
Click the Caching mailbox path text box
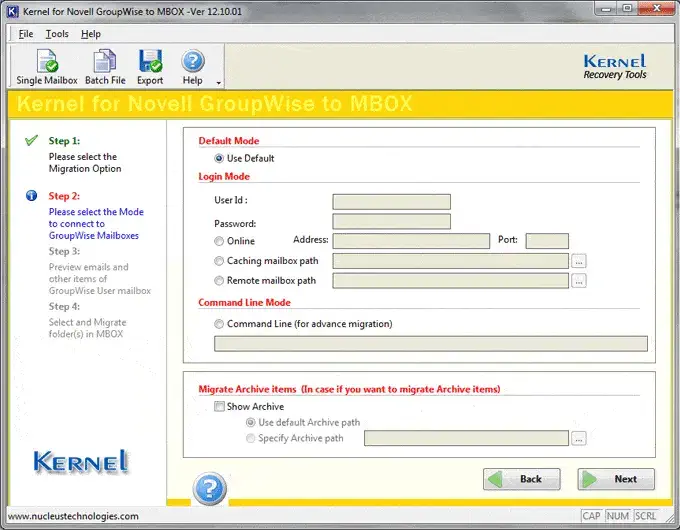coord(451,261)
